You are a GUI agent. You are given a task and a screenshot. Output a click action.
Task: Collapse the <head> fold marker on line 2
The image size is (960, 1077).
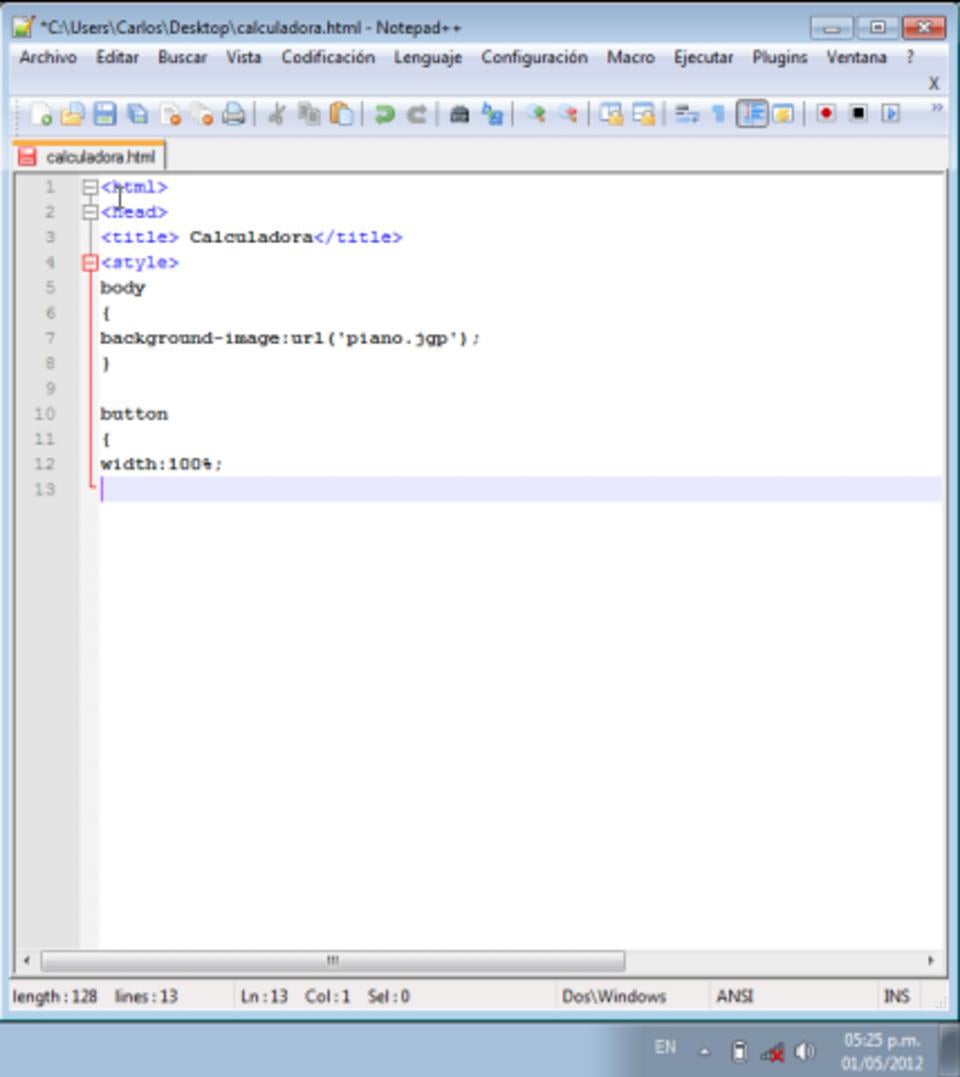tap(90, 212)
